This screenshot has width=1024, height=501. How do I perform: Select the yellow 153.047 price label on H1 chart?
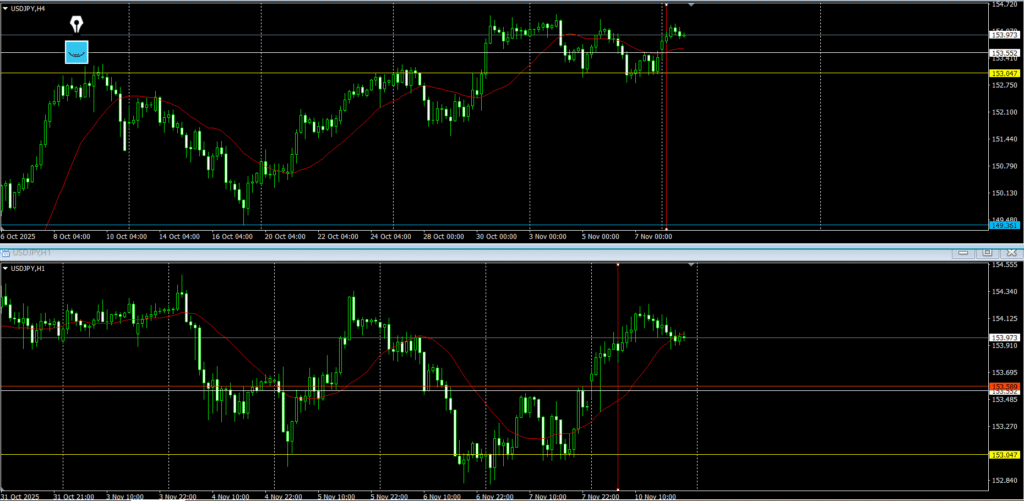coord(1003,455)
